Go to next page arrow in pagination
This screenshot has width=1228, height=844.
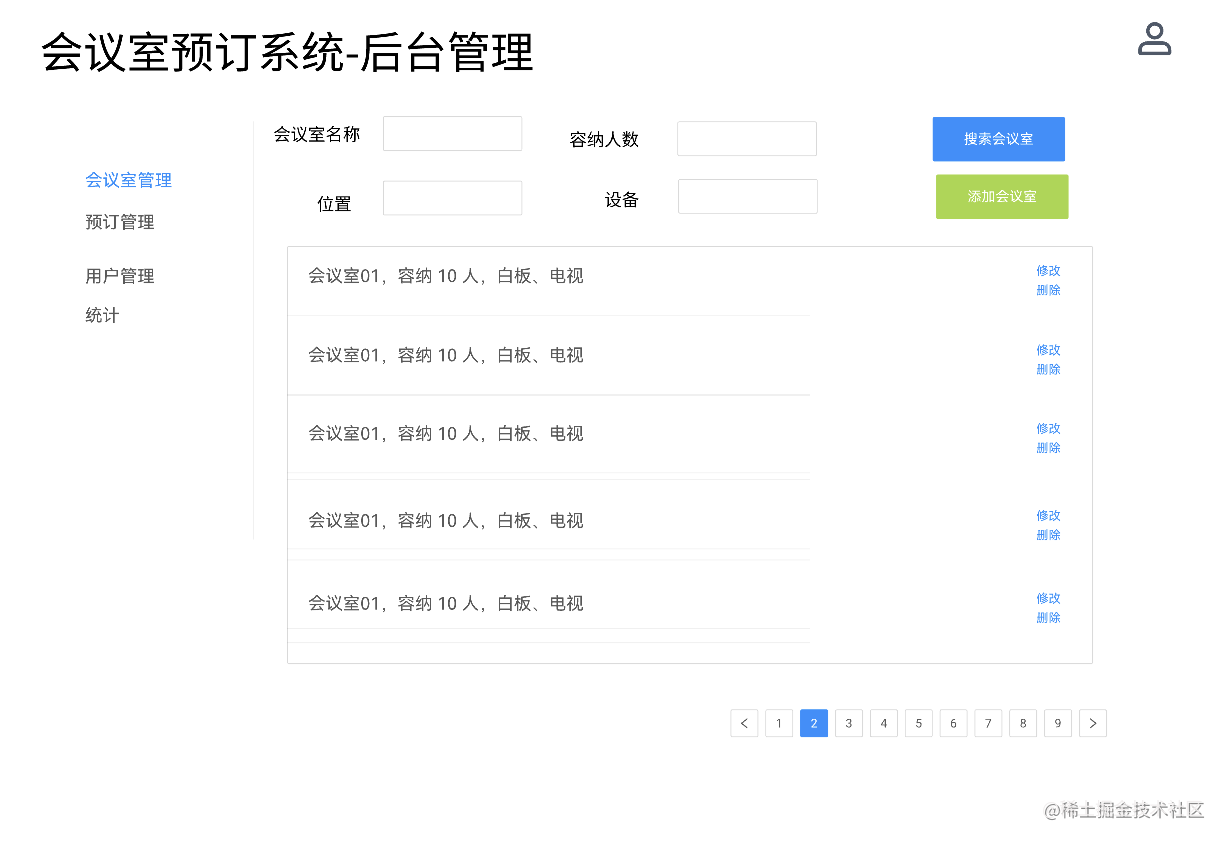coord(1093,723)
